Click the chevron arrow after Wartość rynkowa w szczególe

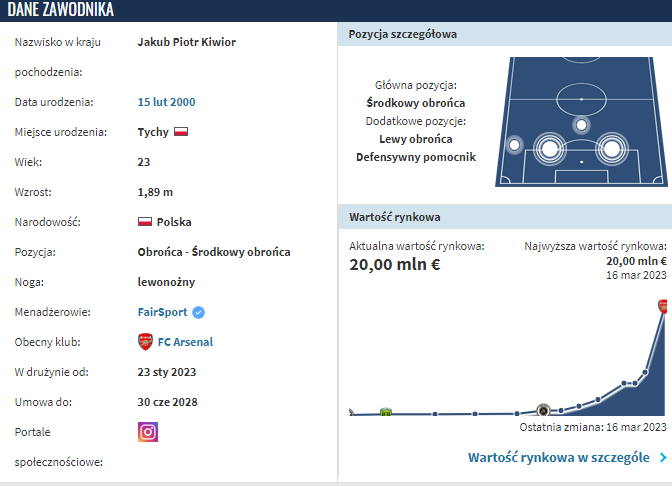(x=663, y=458)
